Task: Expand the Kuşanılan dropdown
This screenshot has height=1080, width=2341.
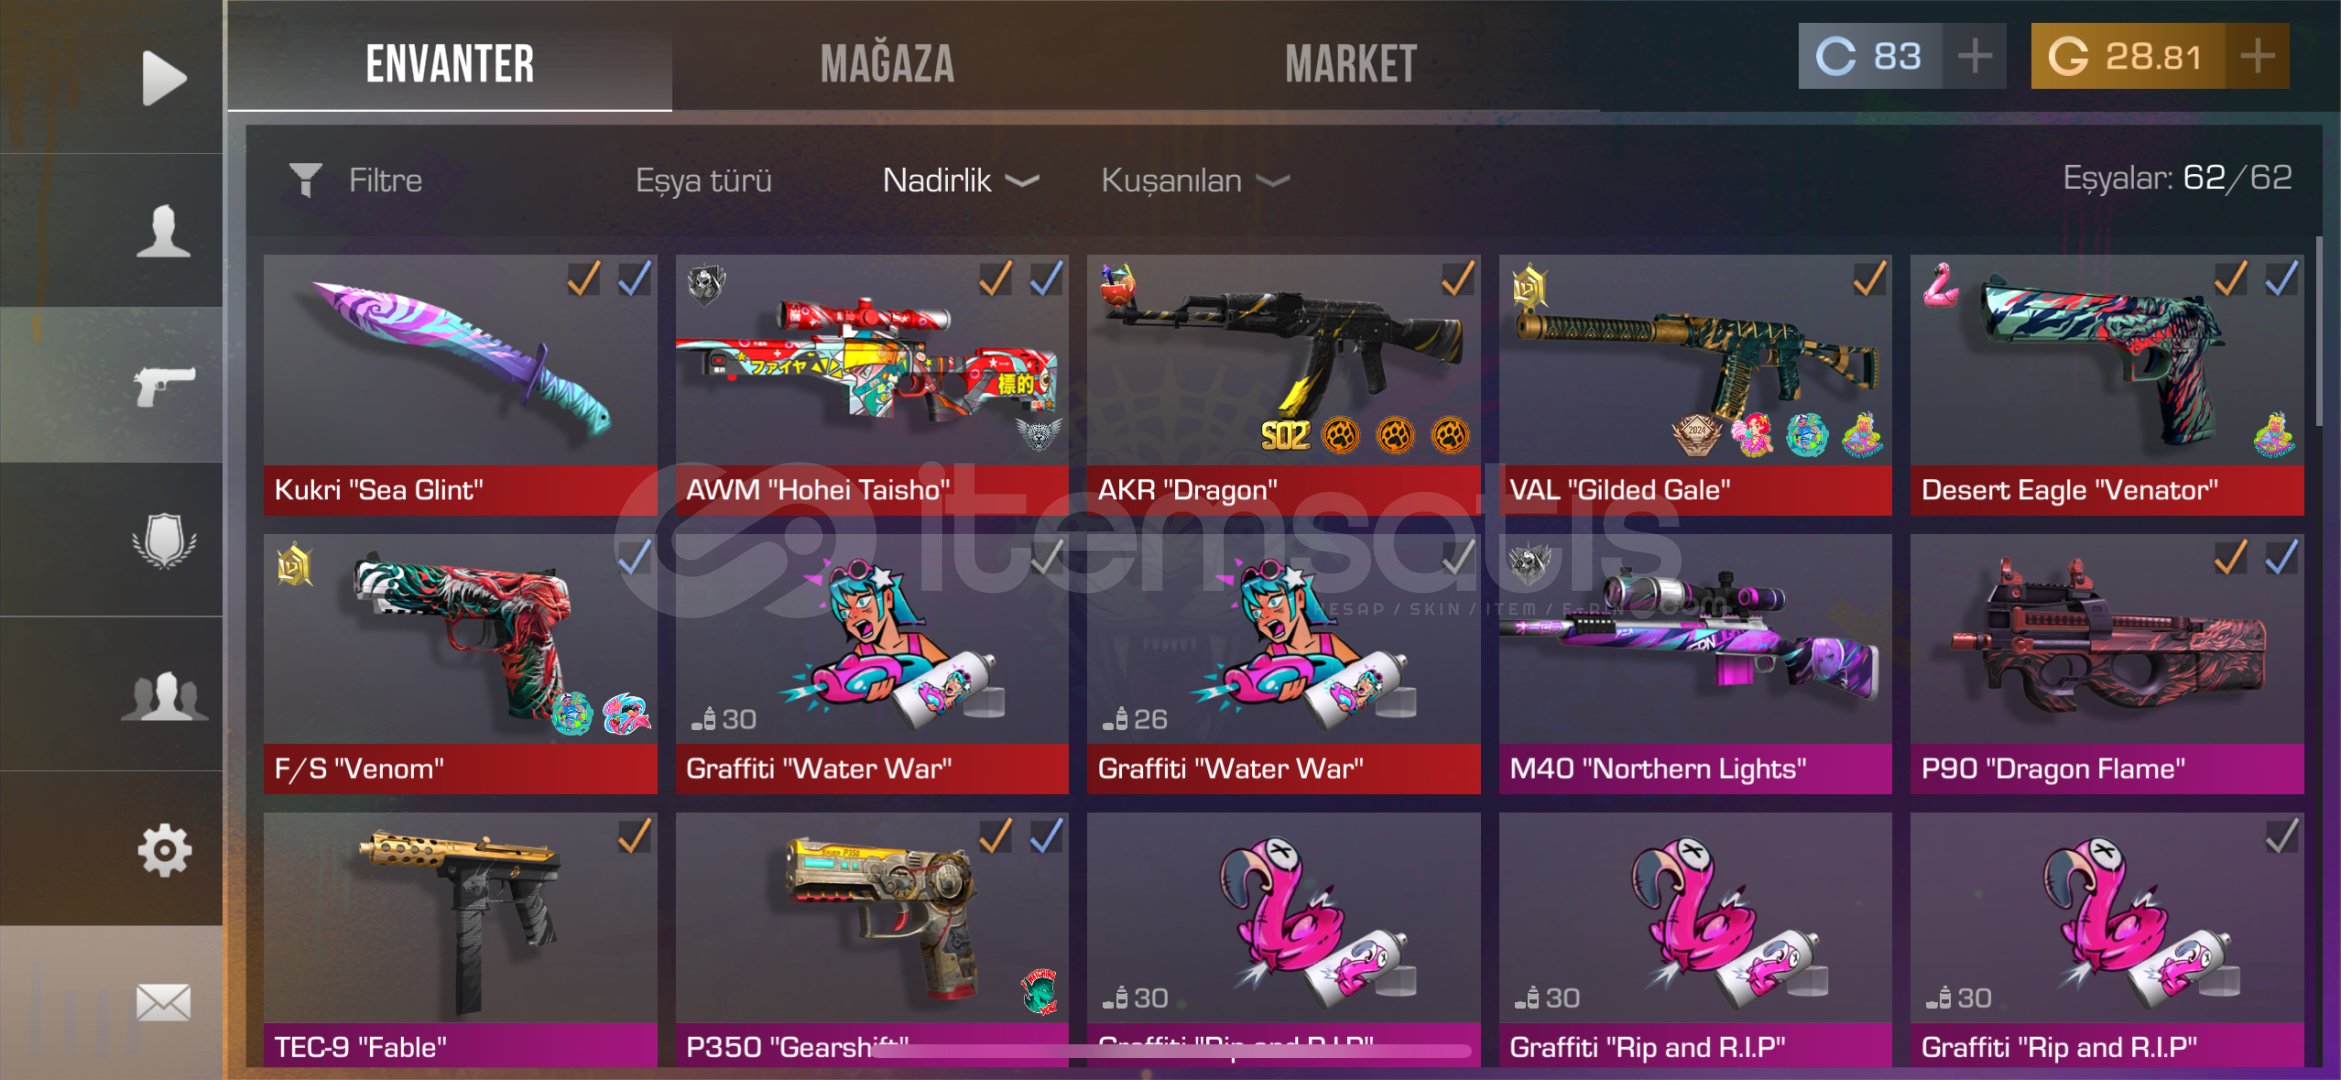Action: pos(1195,180)
